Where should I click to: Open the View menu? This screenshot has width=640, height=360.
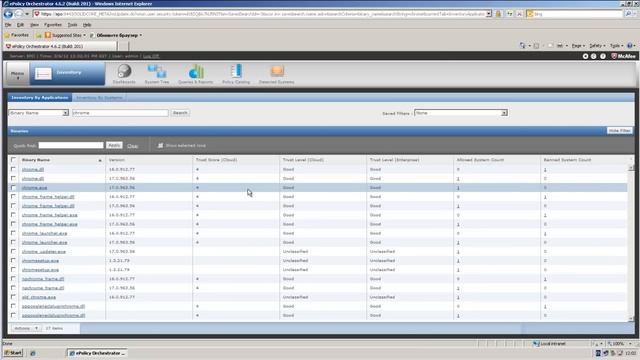click(x=34, y=25)
